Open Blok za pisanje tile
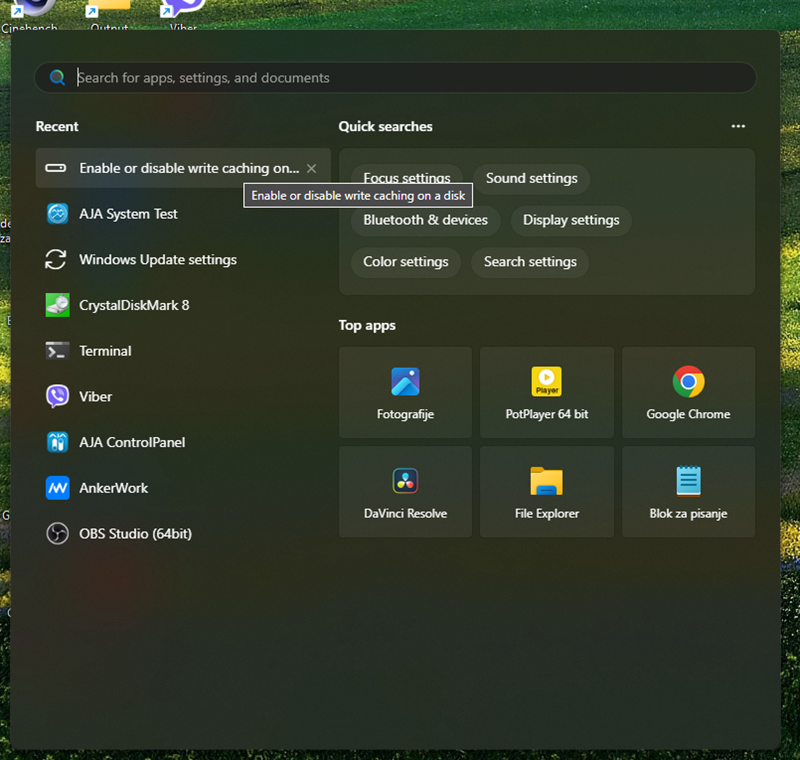Image resolution: width=800 pixels, height=760 pixels. (688, 492)
